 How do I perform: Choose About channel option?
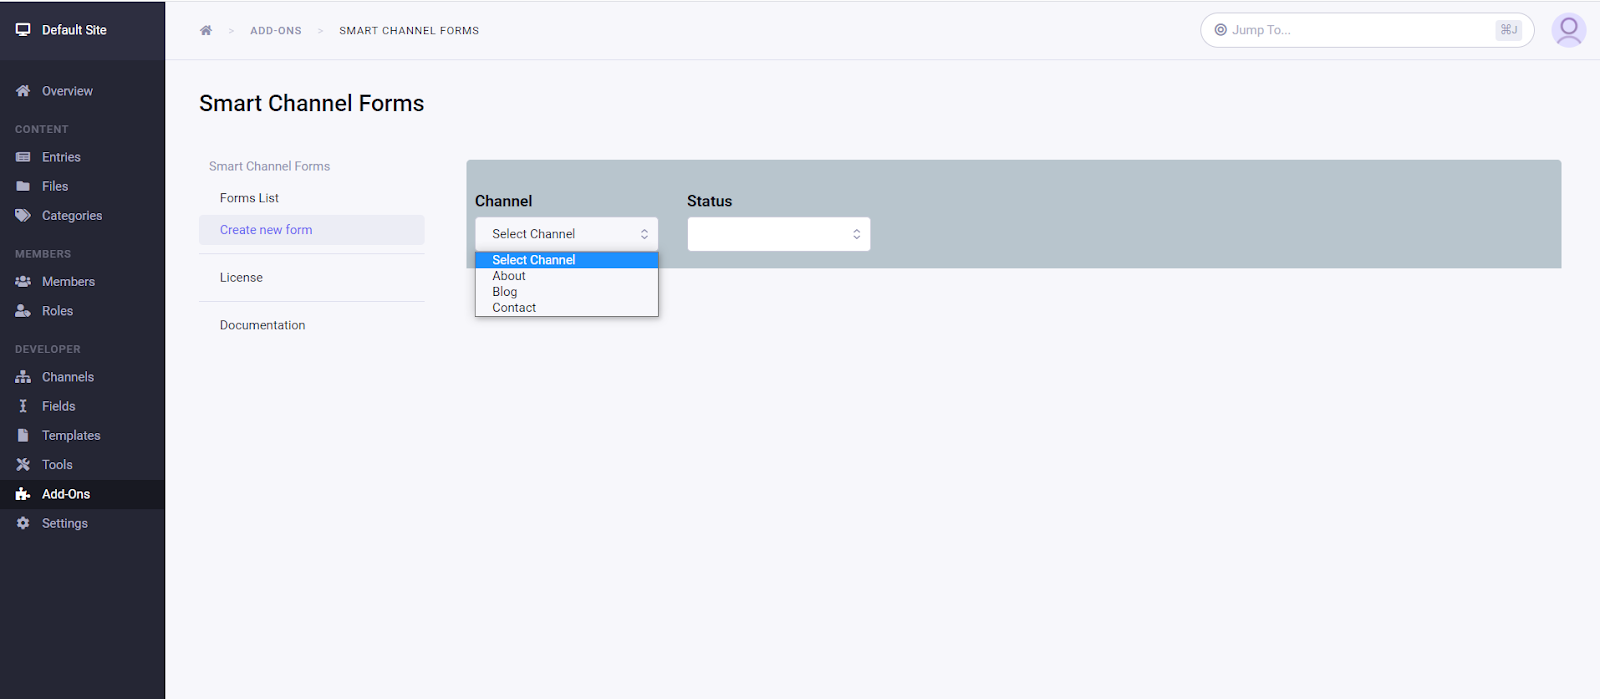[x=567, y=276]
